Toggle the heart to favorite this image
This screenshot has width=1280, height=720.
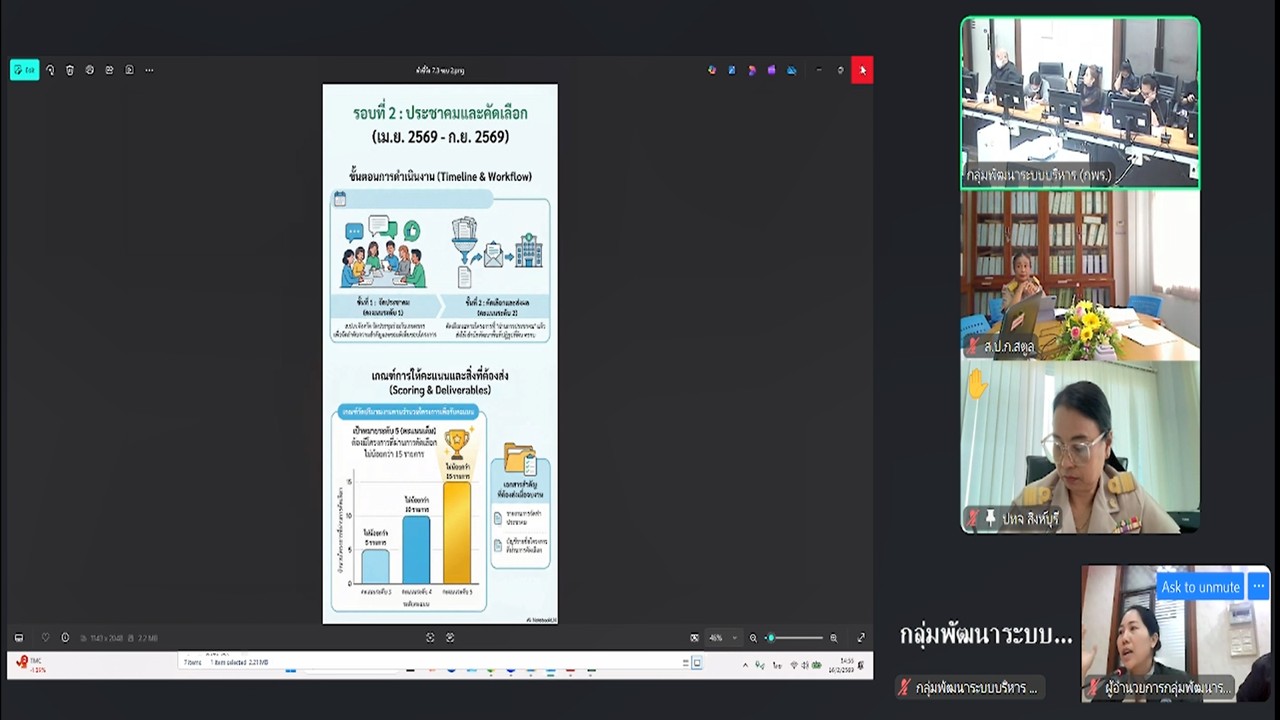click(x=45, y=638)
